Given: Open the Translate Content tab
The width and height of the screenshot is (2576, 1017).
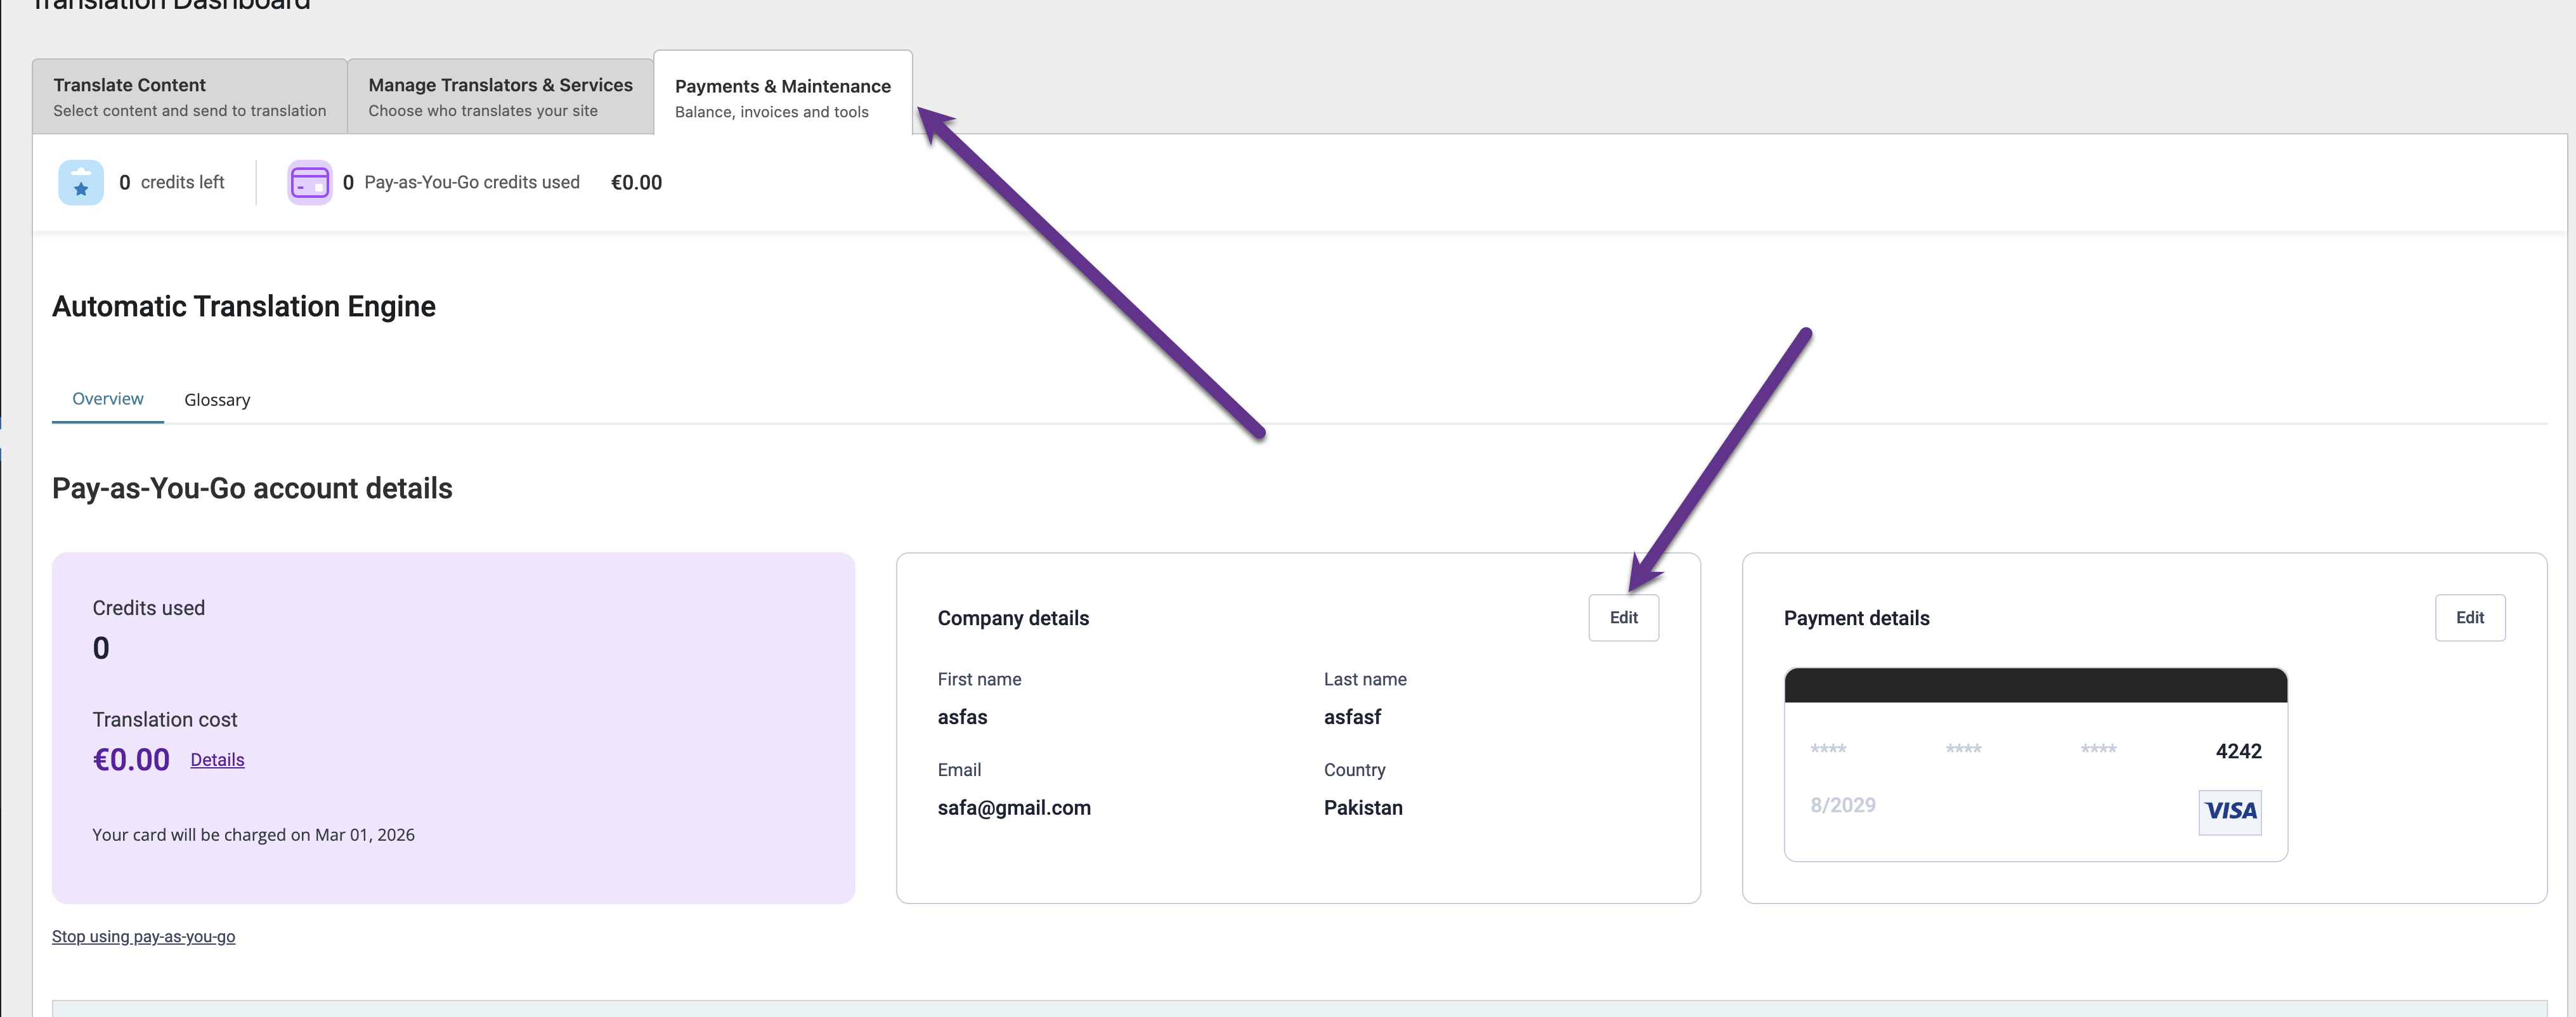Looking at the screenshot, I should coord(189,97).
